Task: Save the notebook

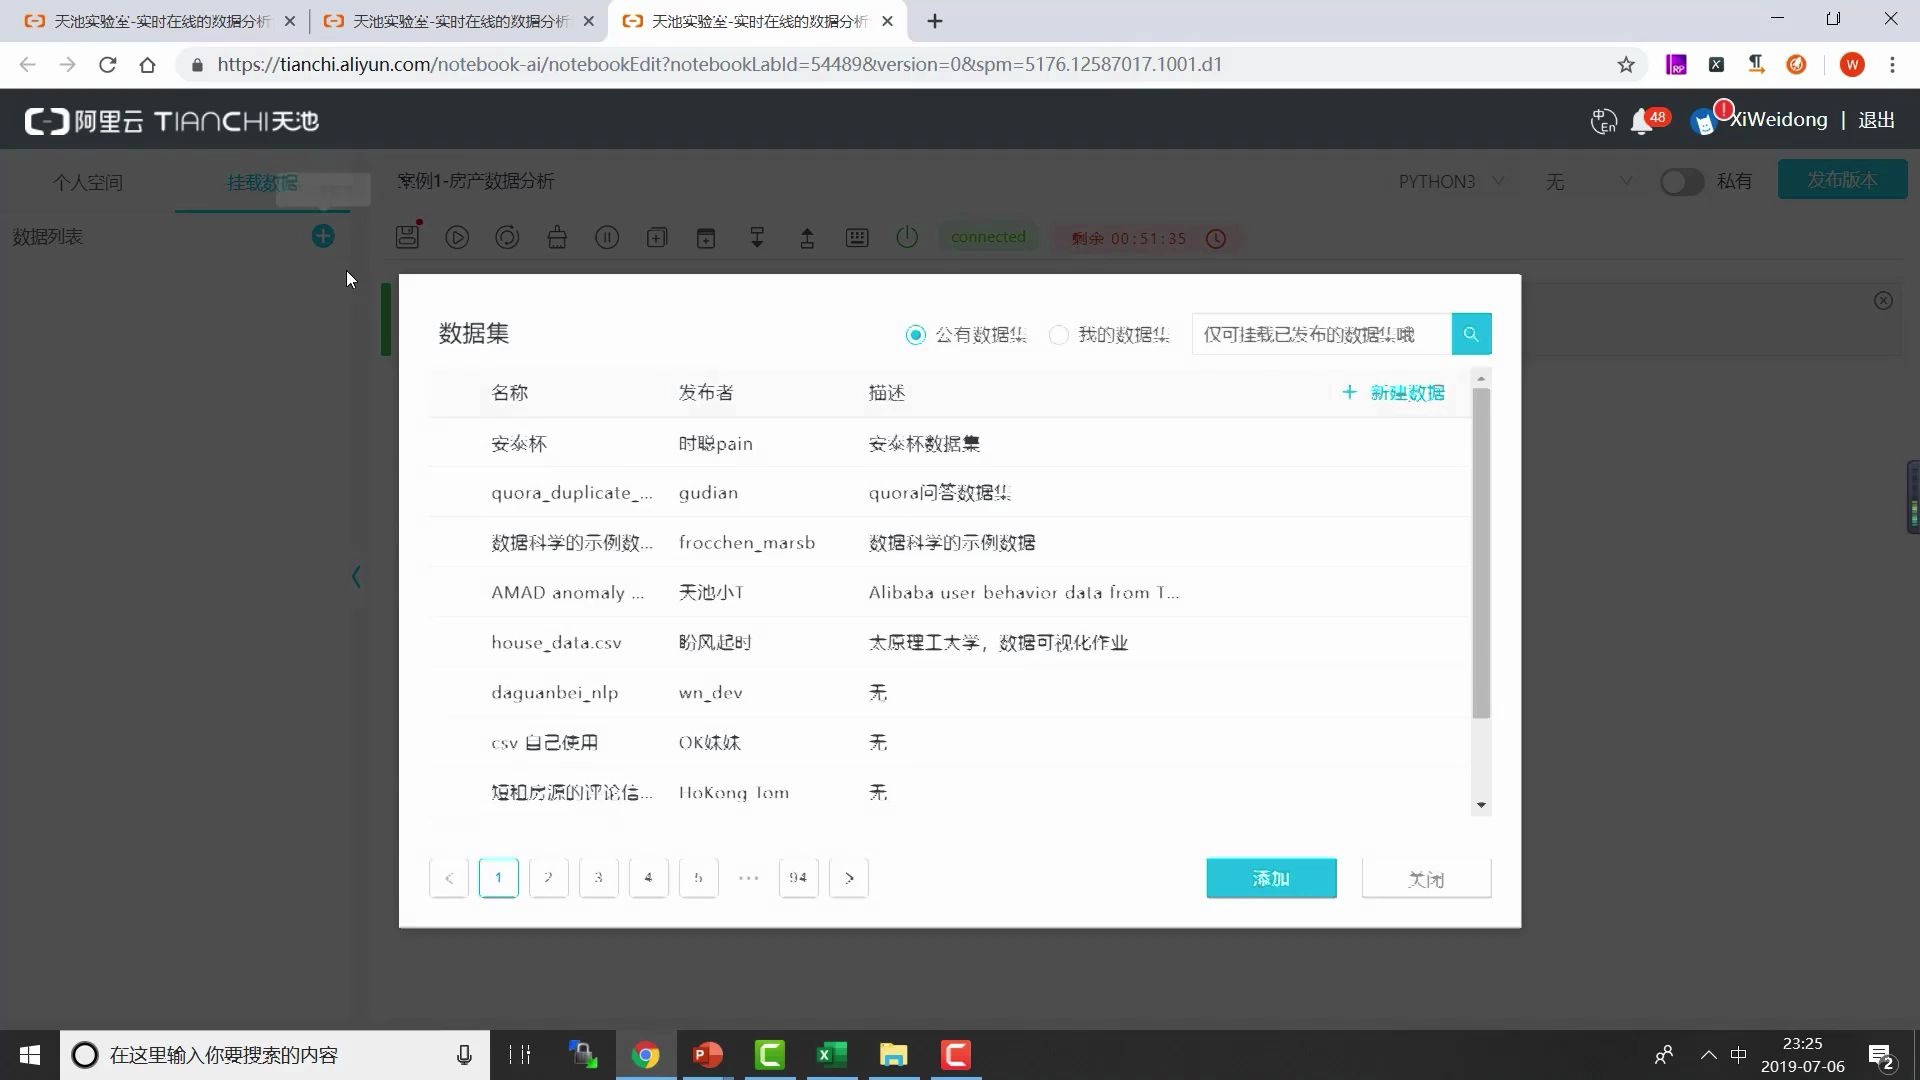Action: click(x=406, y=237)
